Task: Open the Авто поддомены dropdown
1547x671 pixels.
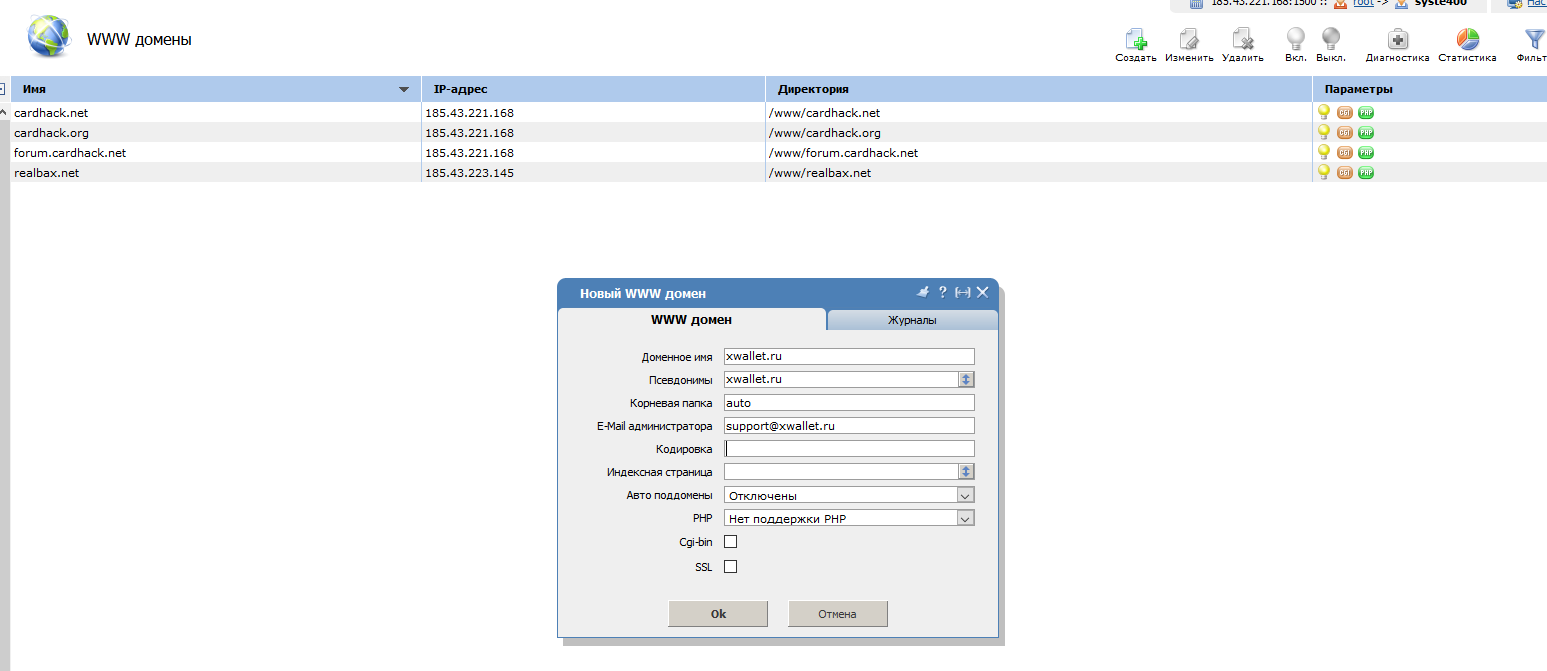Action: tap(849, 495)
